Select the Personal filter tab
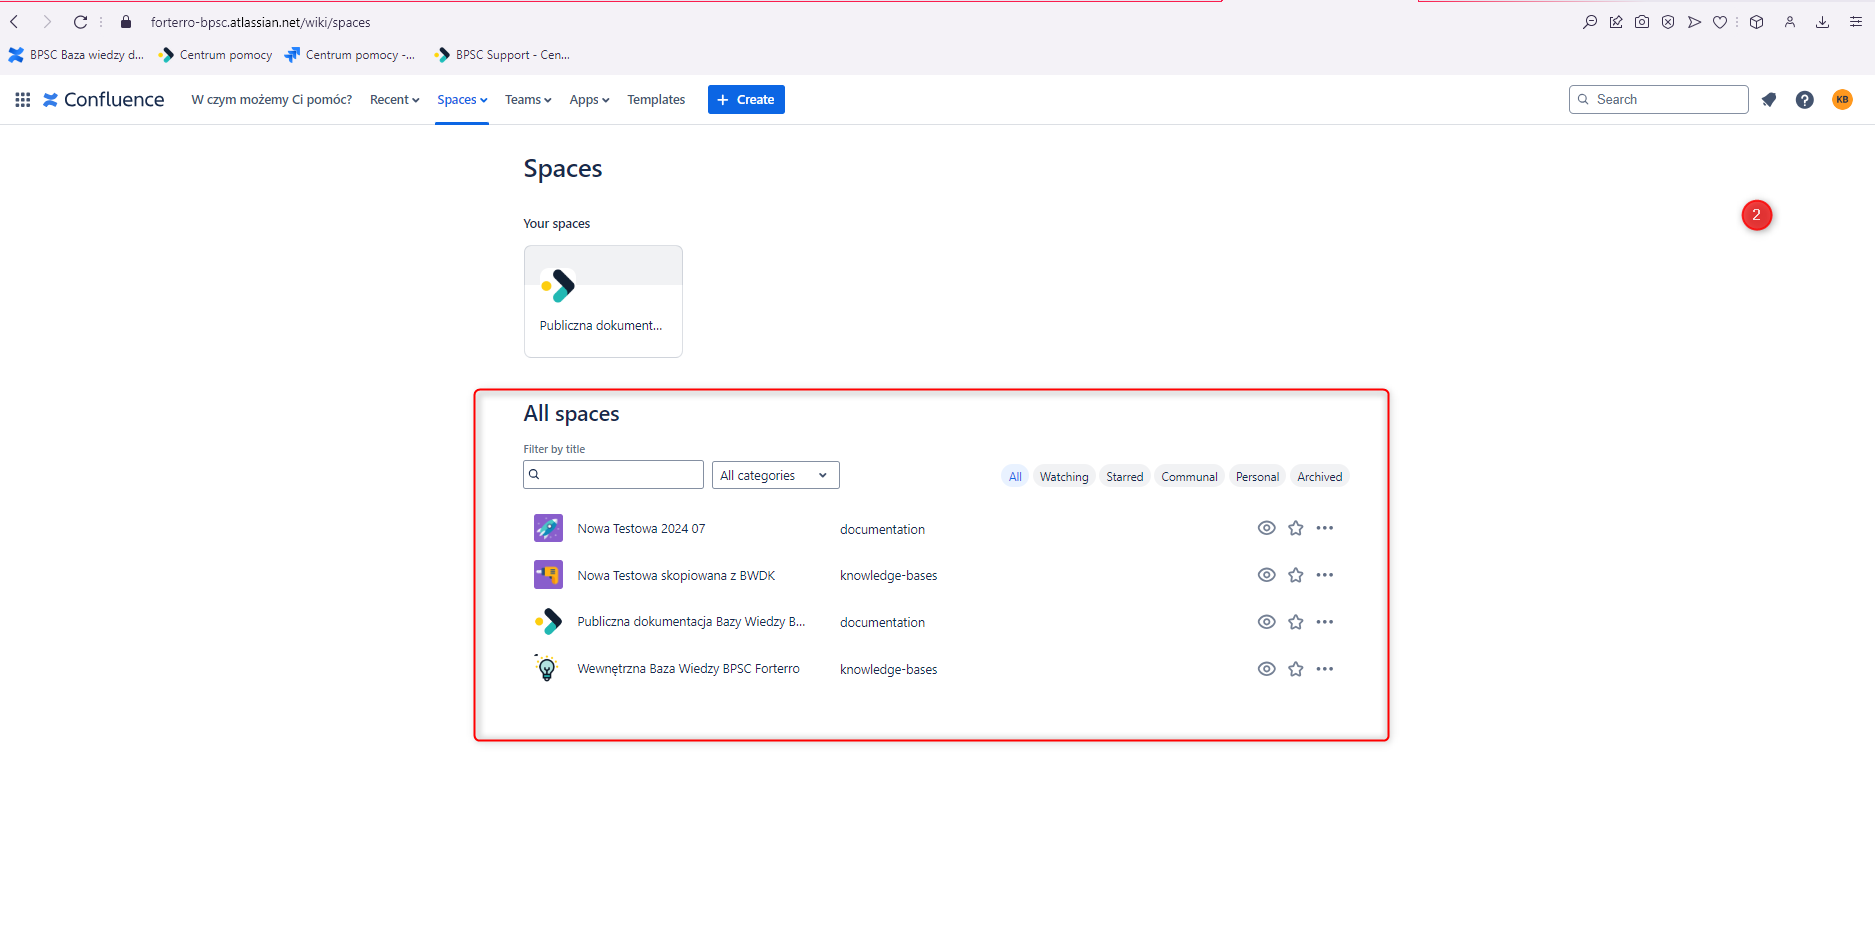The image size is (1875, 943). (1257, 477)
